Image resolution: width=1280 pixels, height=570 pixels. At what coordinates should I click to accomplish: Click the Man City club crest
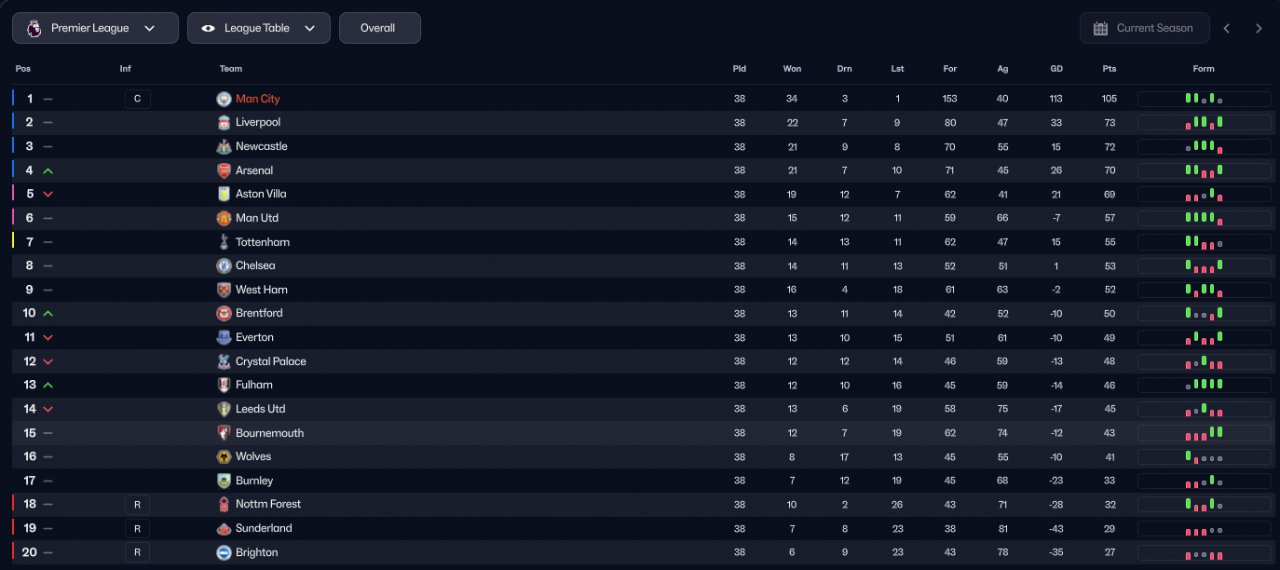pyautogui.click(x=224, y=99)
